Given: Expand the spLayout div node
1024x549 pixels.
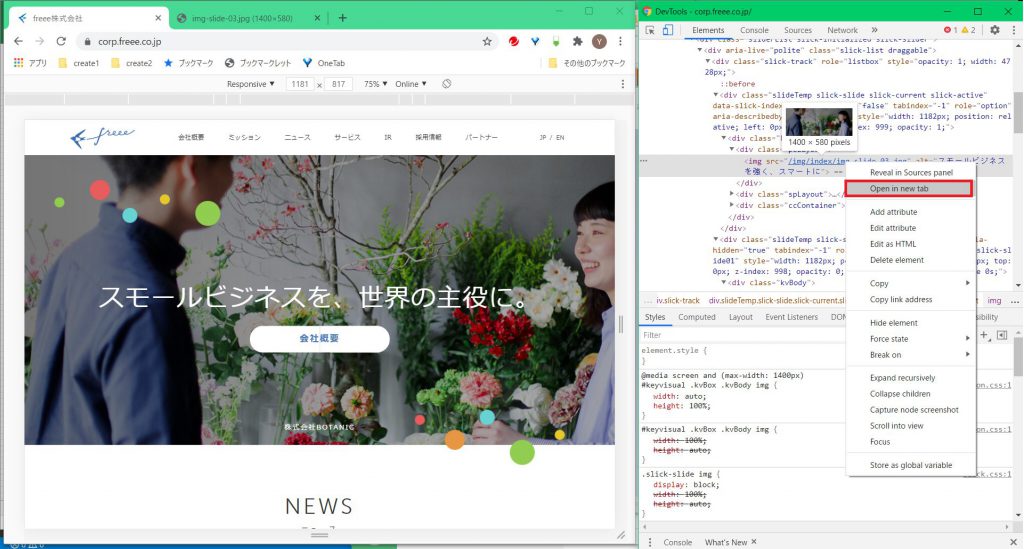Looking at the screenshot, I should pyautogui.click(x=731, y=194).
